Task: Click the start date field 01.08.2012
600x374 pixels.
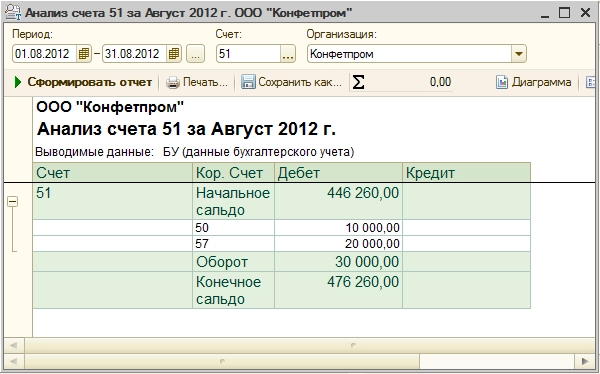Action: pyautogui.click(x=45, y=54)
